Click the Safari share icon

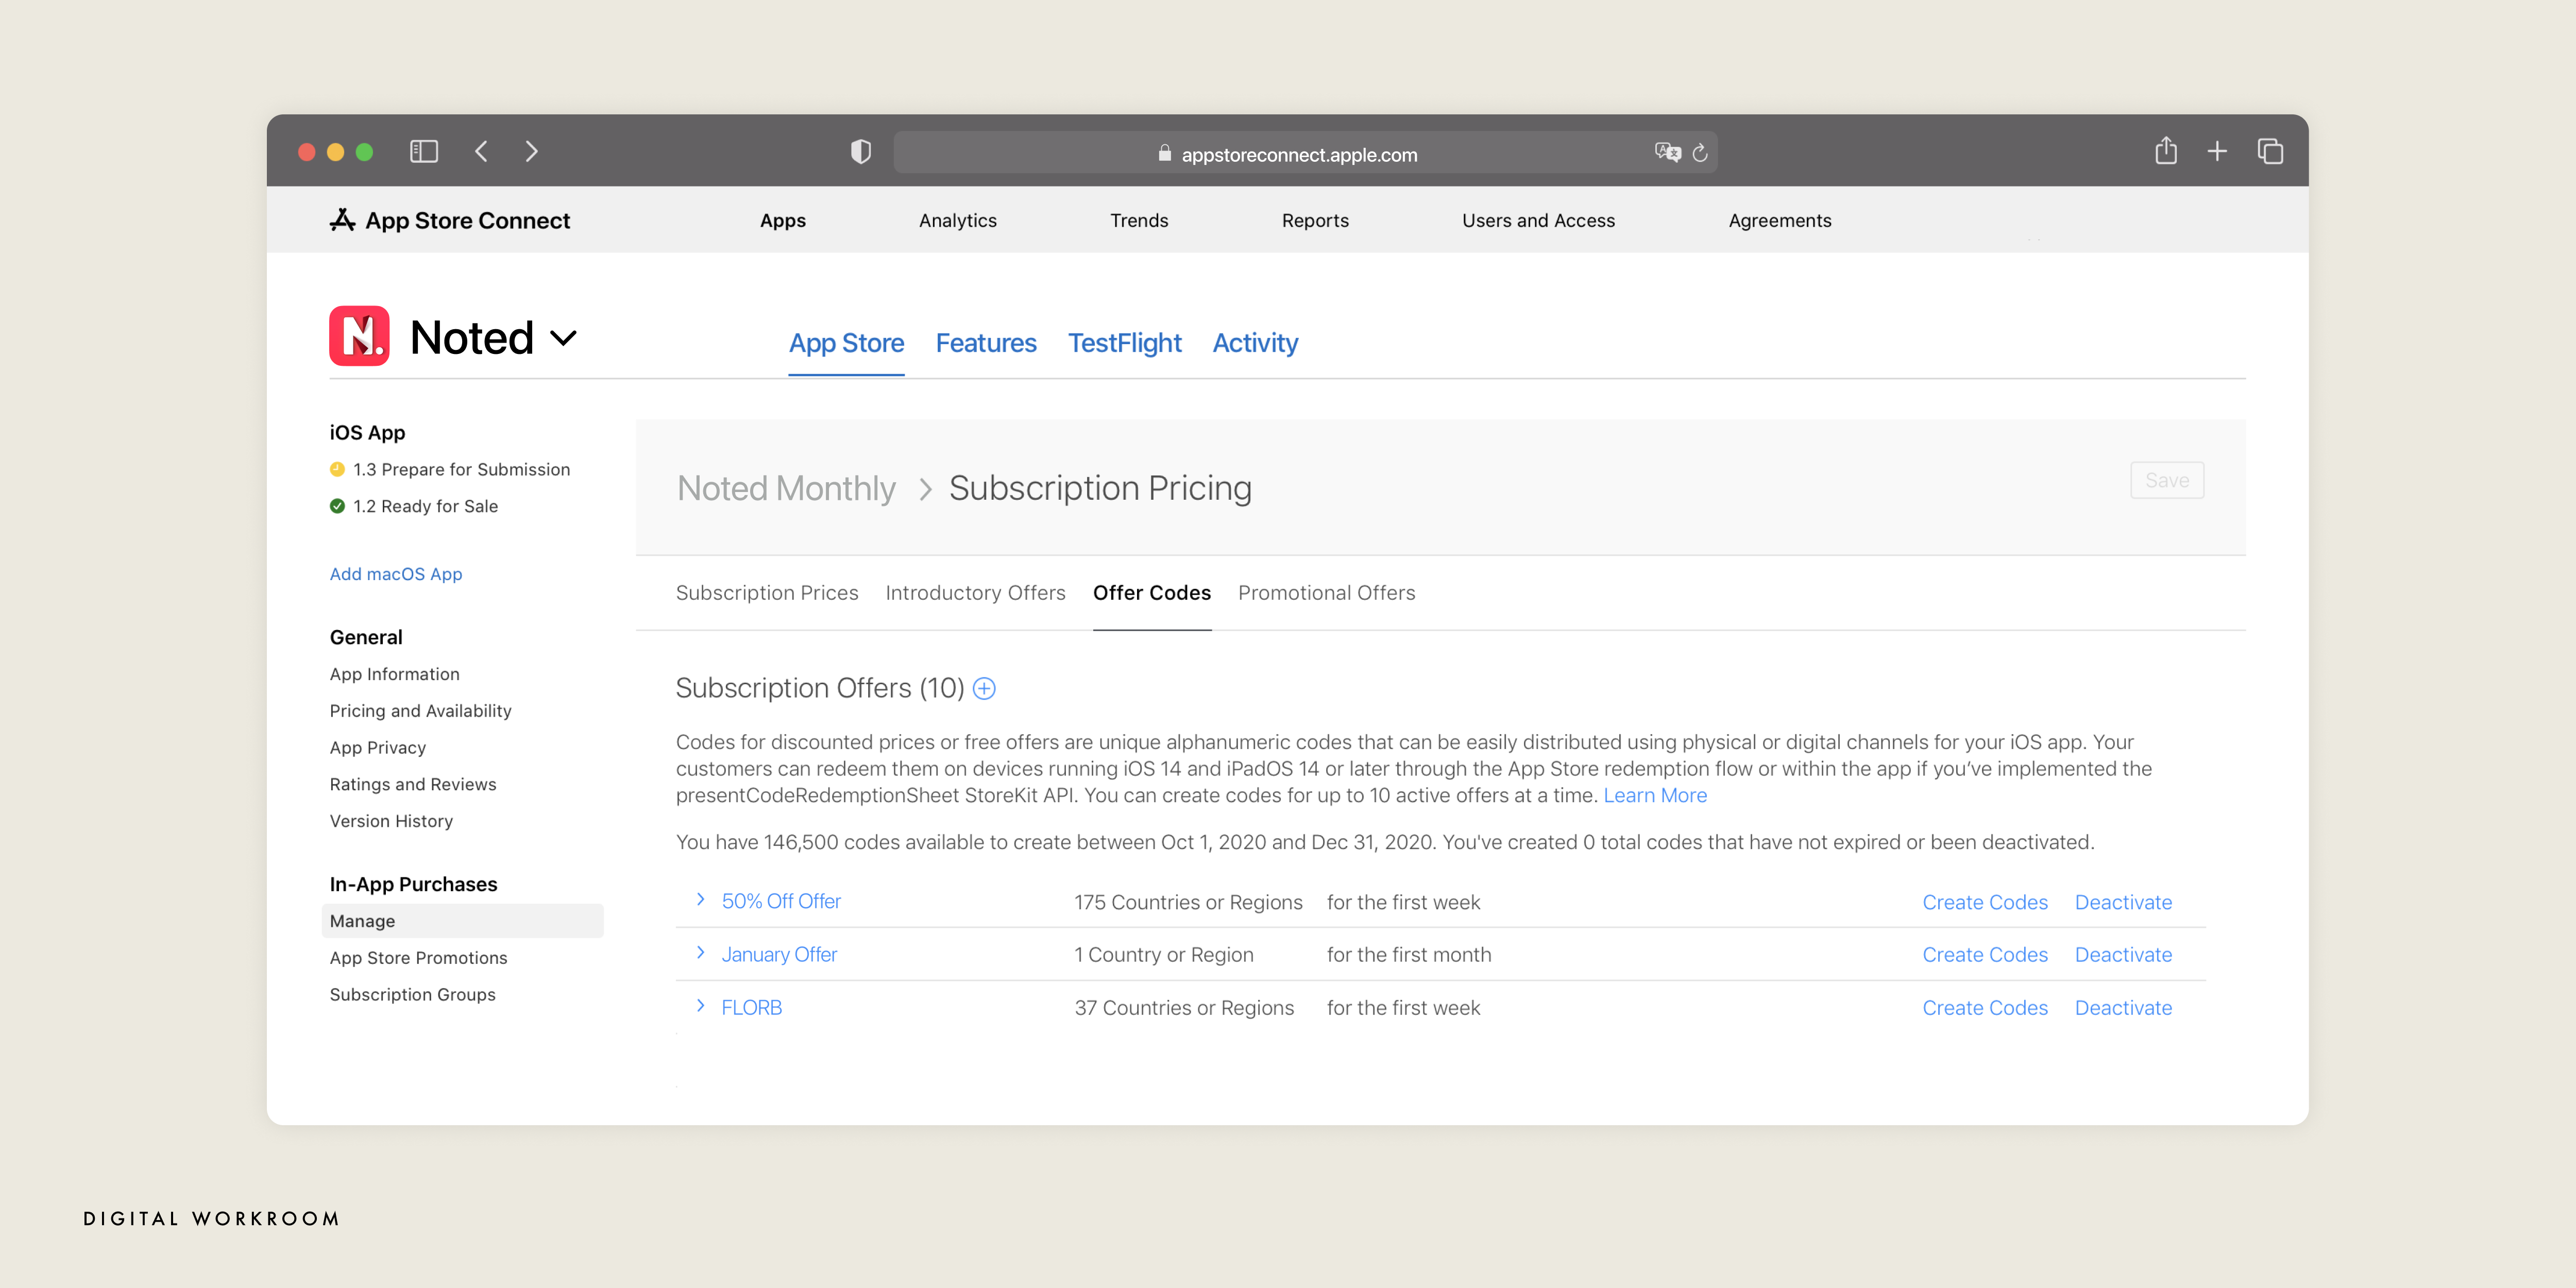(2166, 151)
